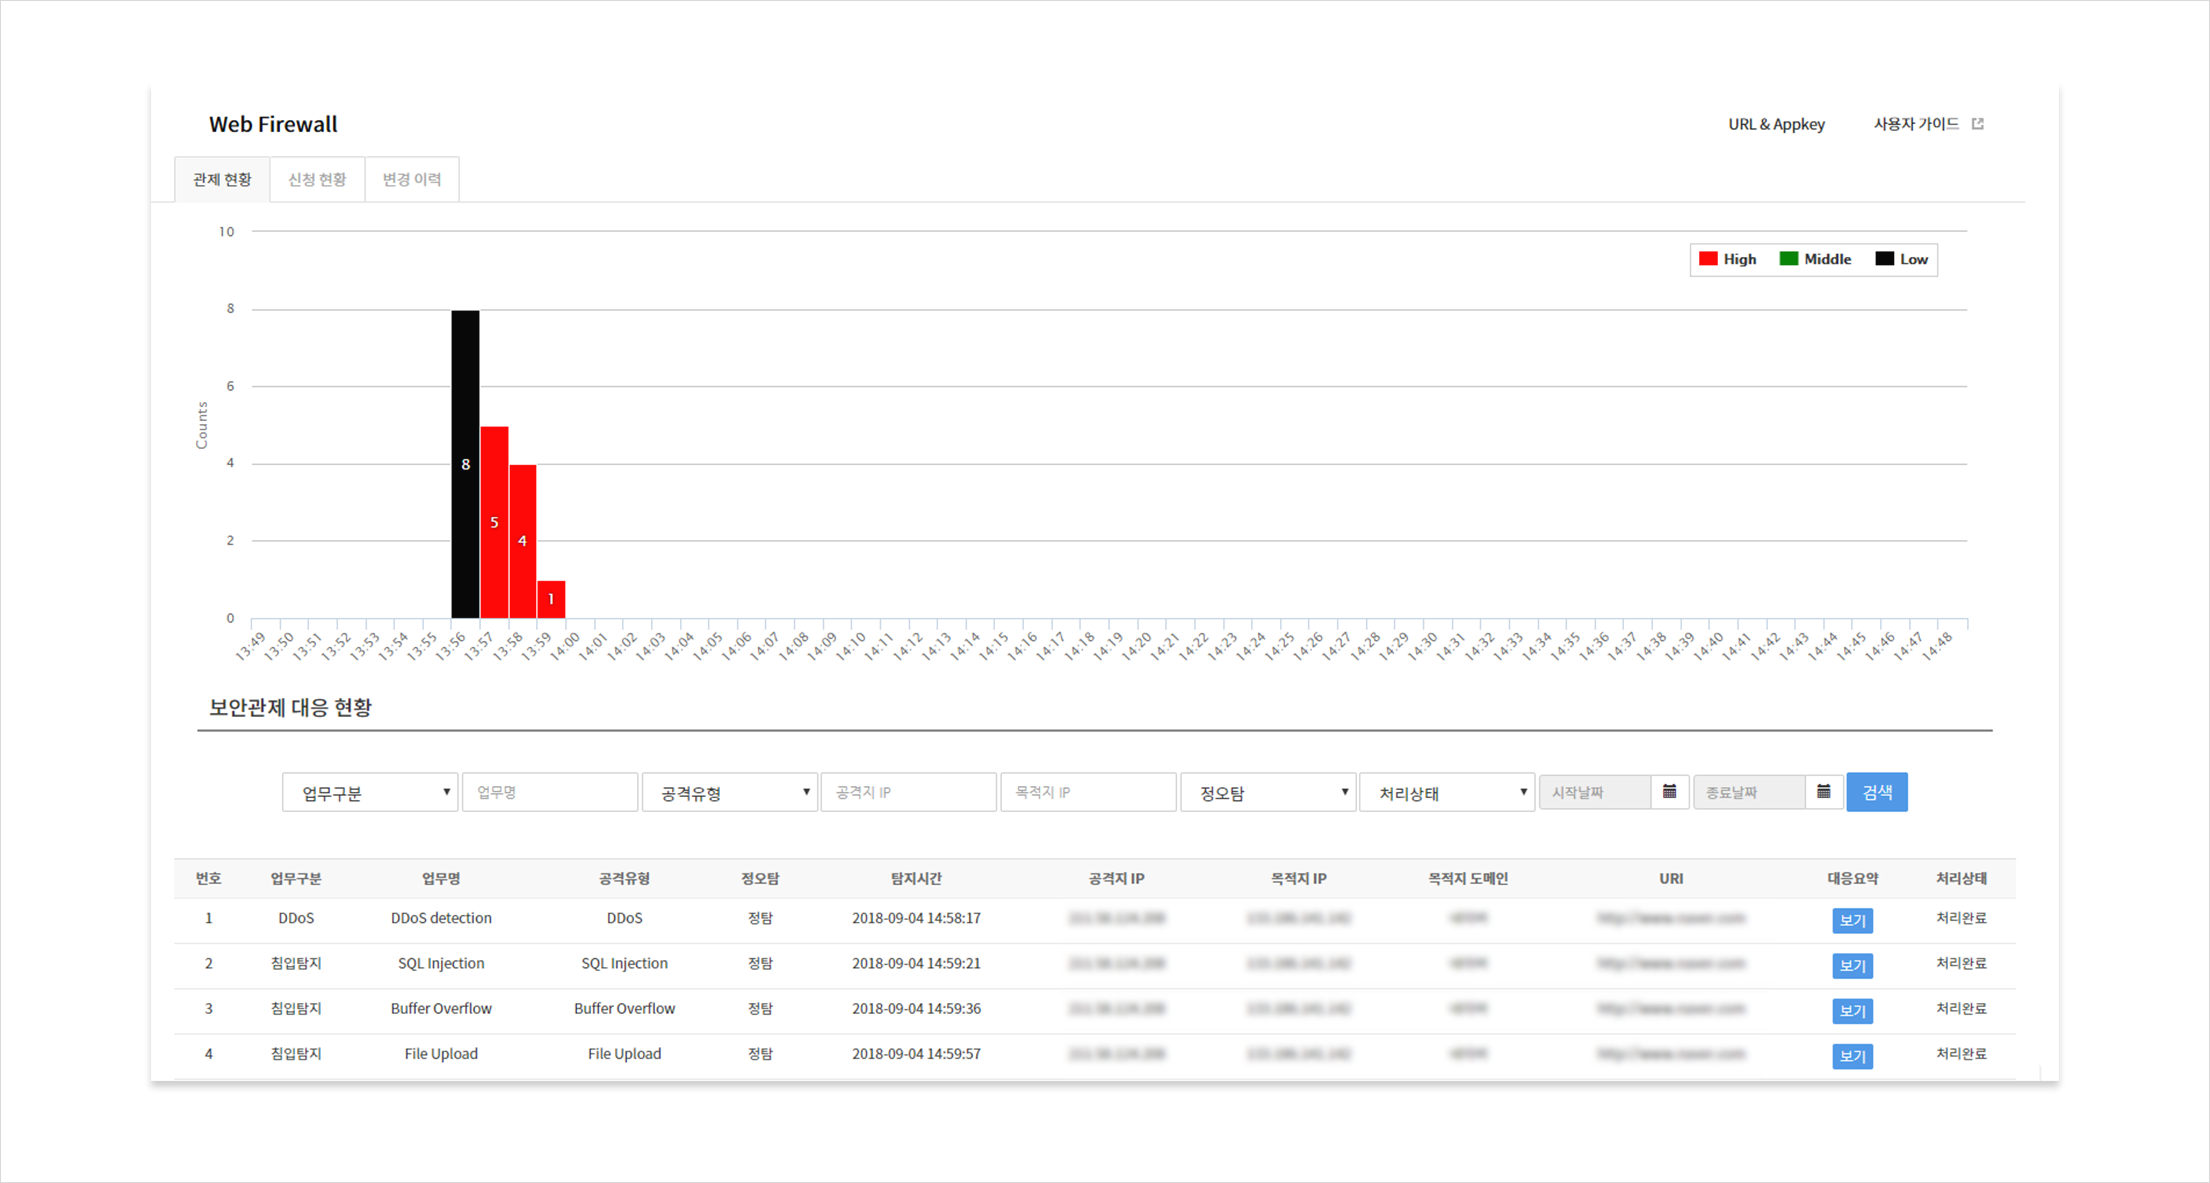Select detection time 2018-09-04 14:59:36
2210x1183 pixels.
pyautogui.click(x=916, y=1008)
